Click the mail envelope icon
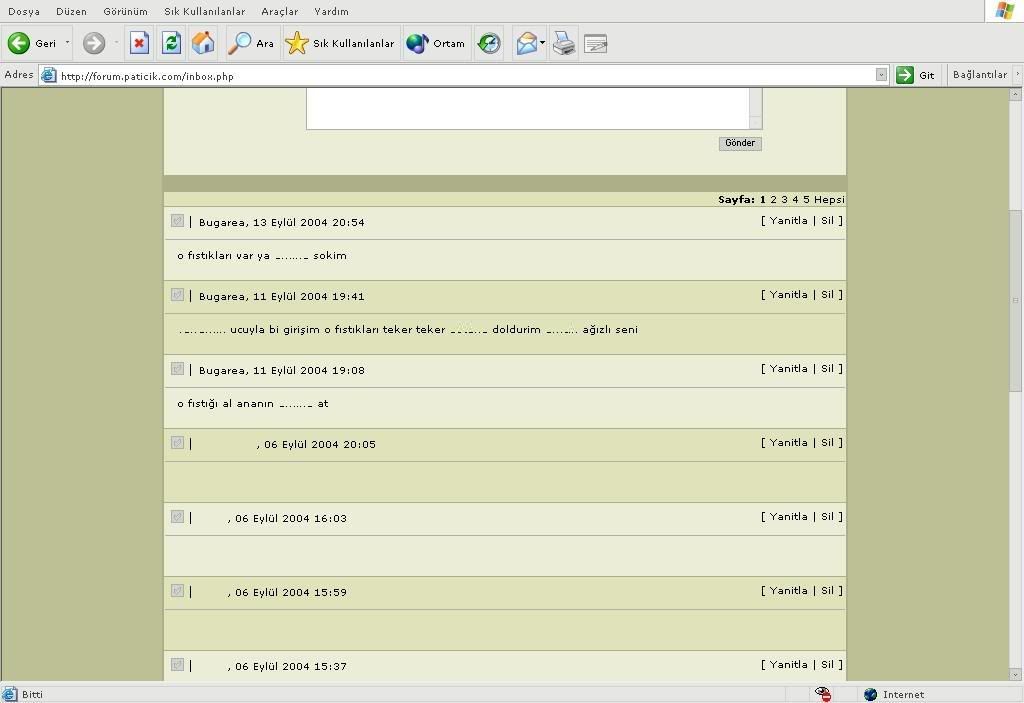 [526, 43]
